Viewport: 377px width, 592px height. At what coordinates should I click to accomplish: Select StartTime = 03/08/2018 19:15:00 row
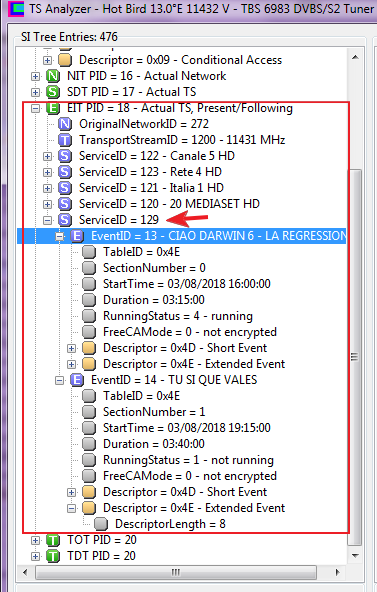tap(187, 428)
